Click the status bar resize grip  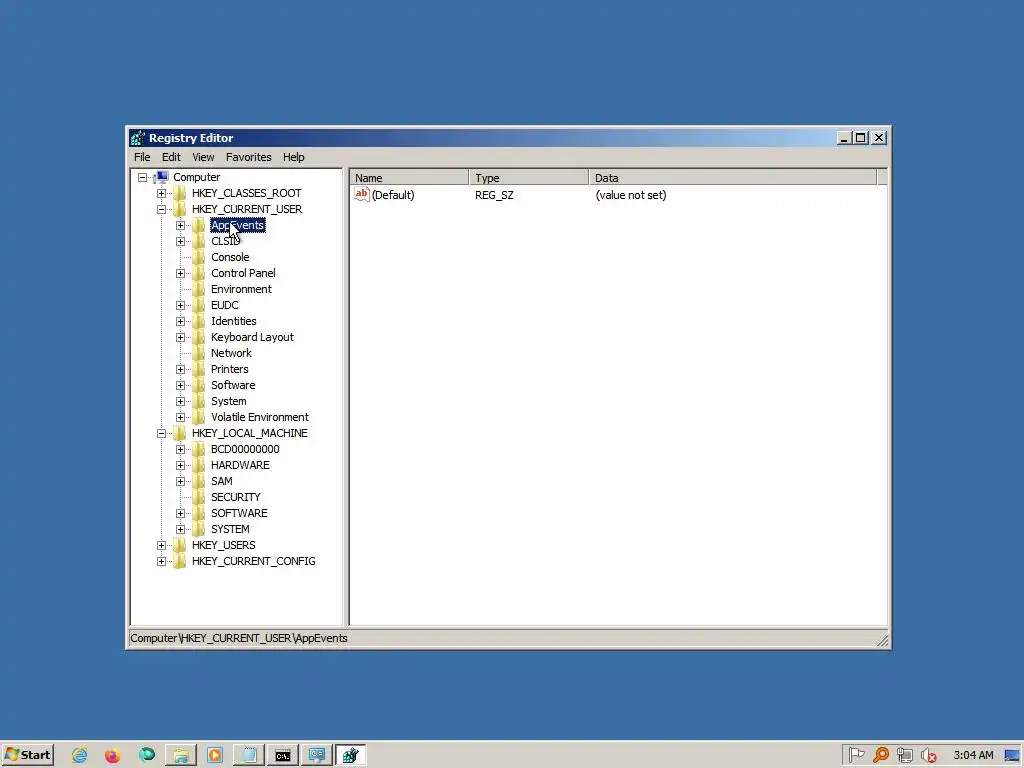(x=882, y=641)
